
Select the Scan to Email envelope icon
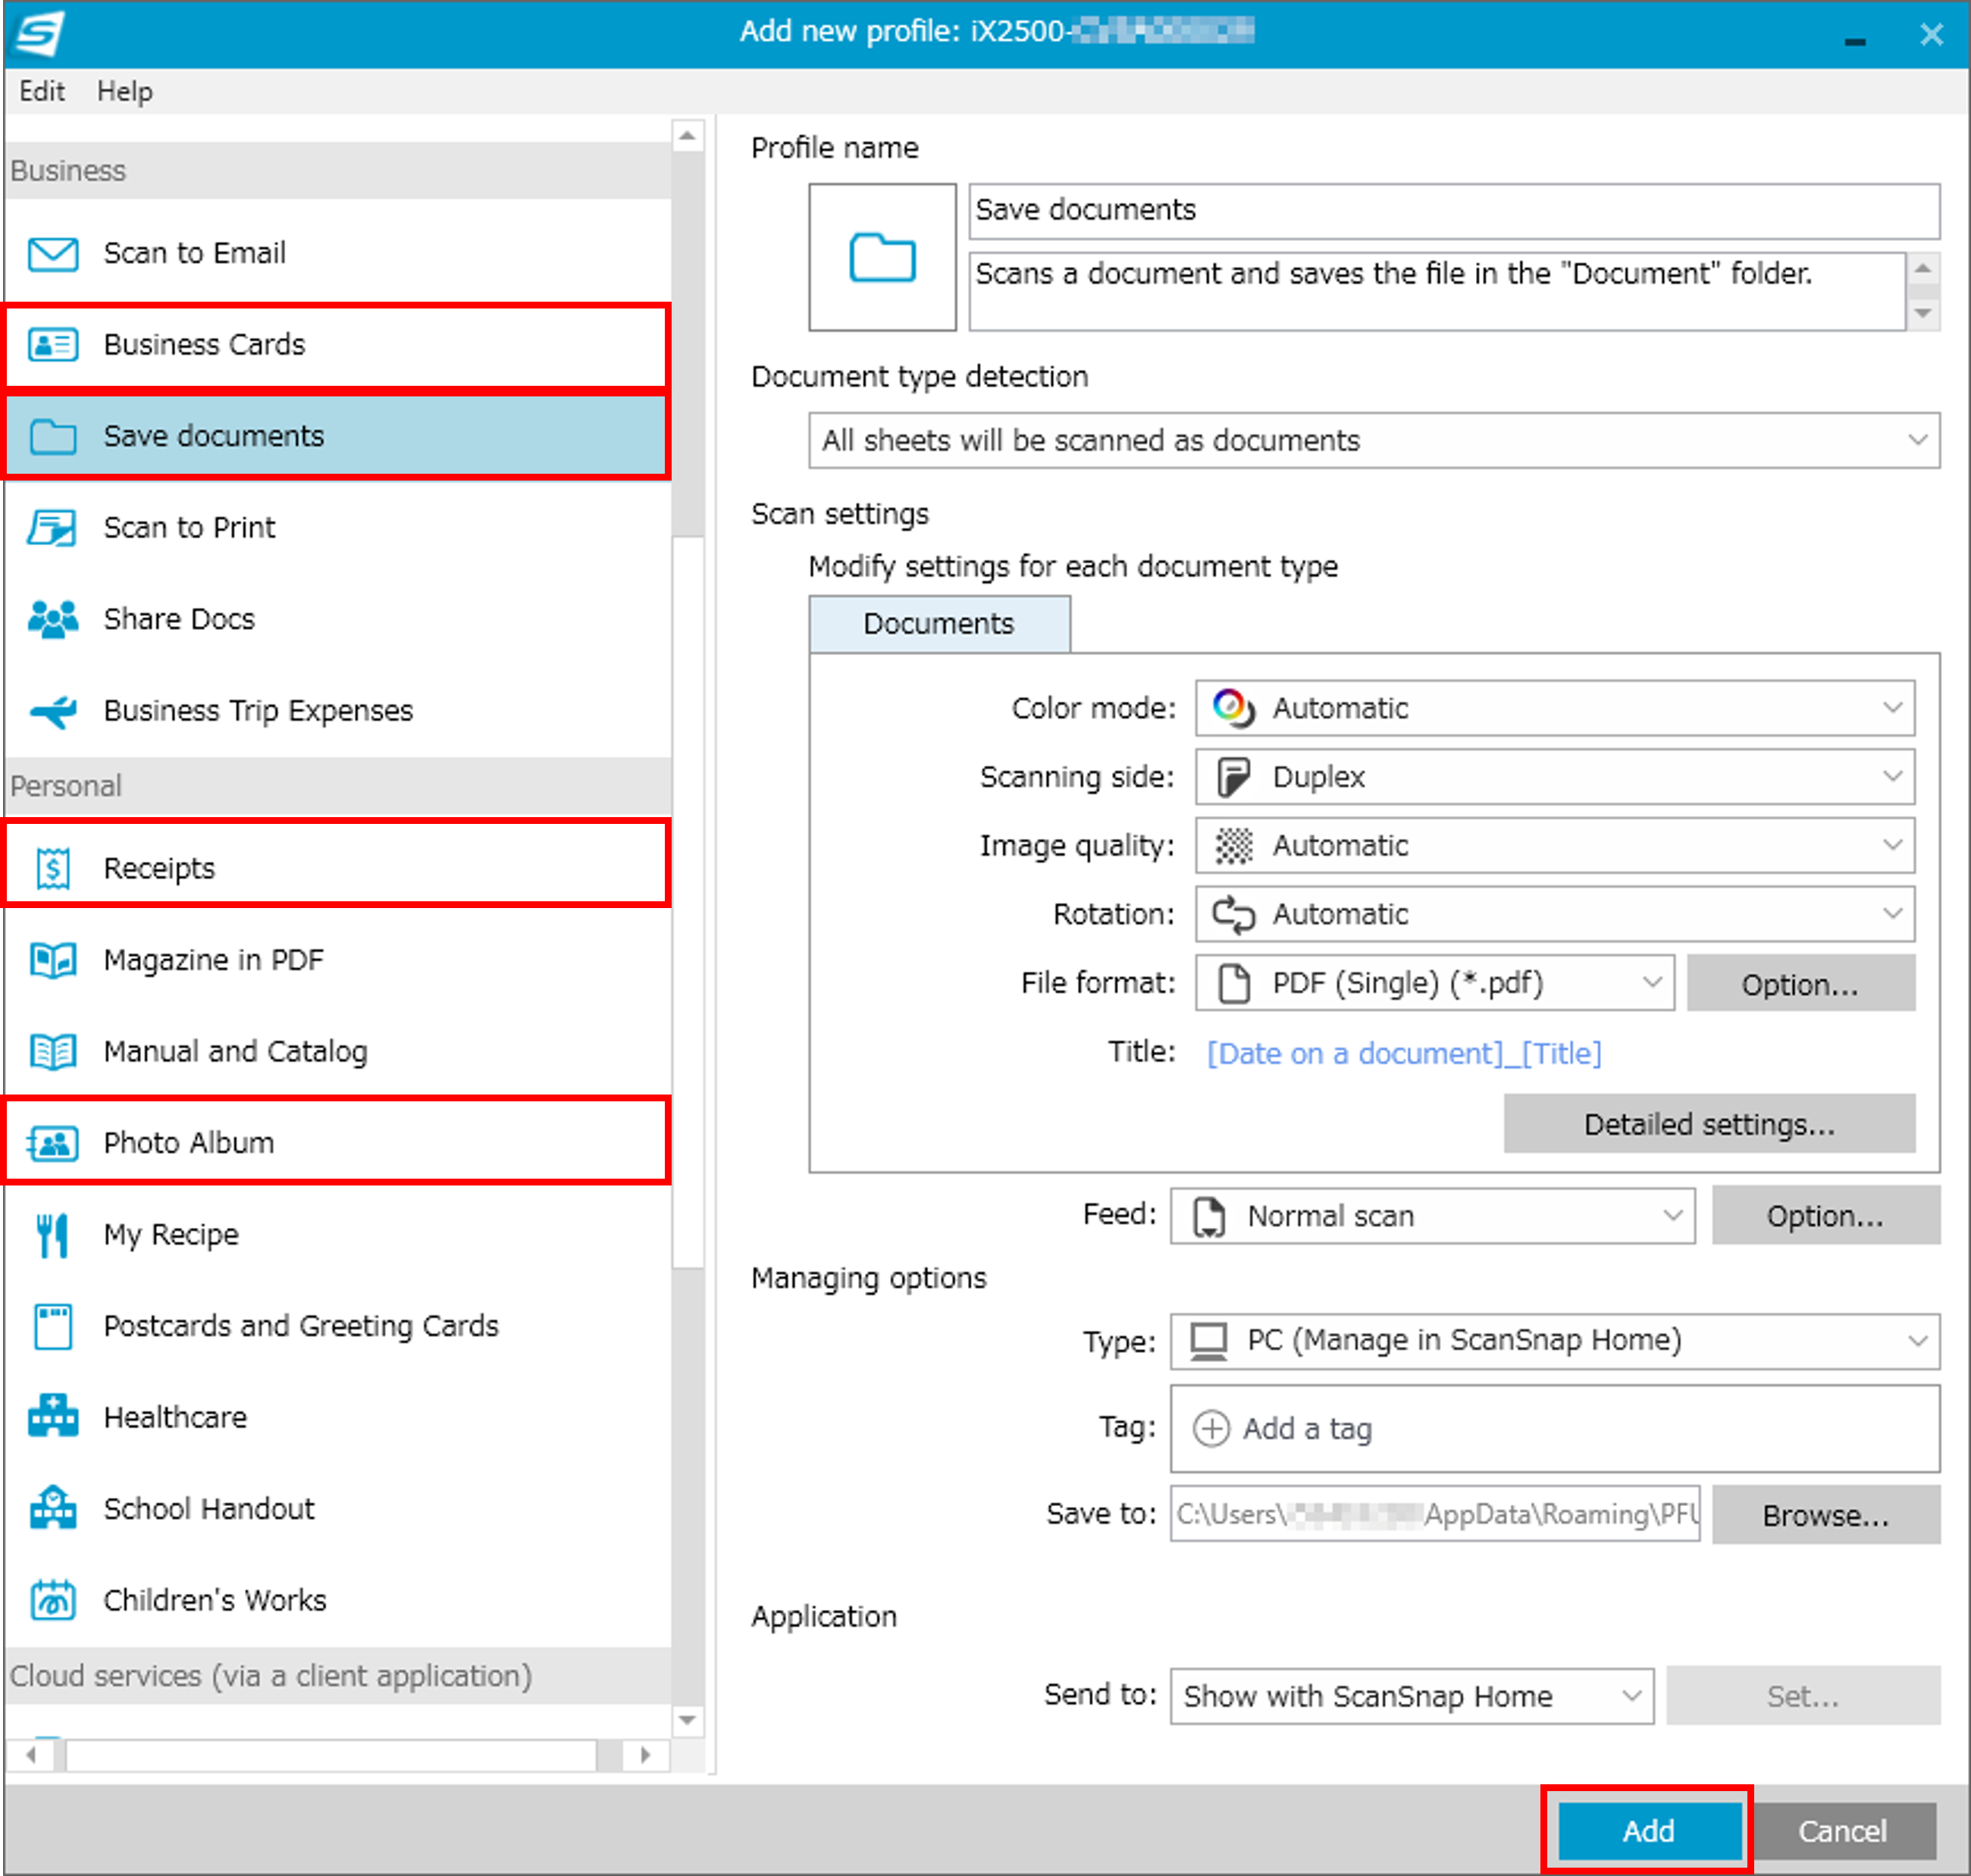[x=52, y=254]
